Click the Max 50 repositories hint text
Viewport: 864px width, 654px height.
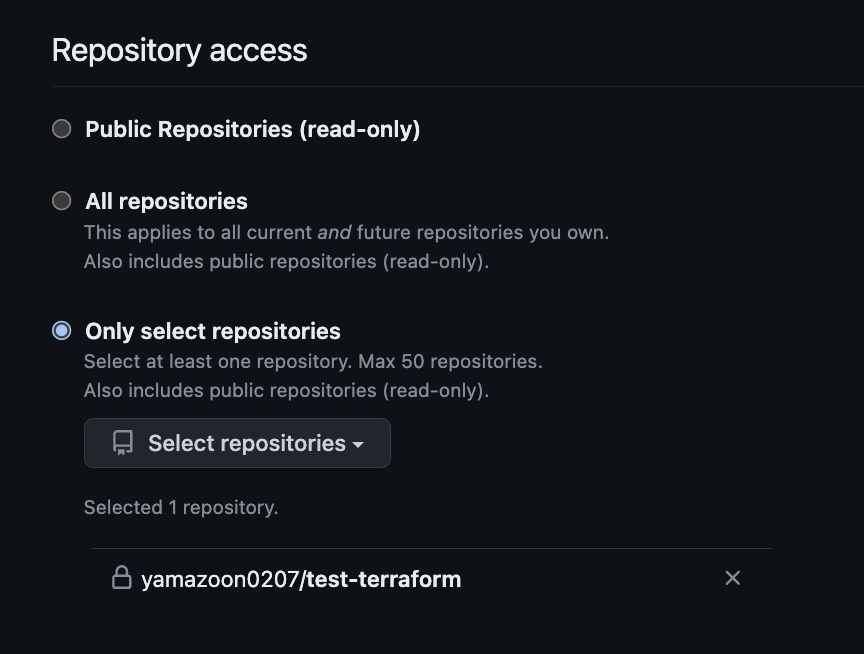450,361
